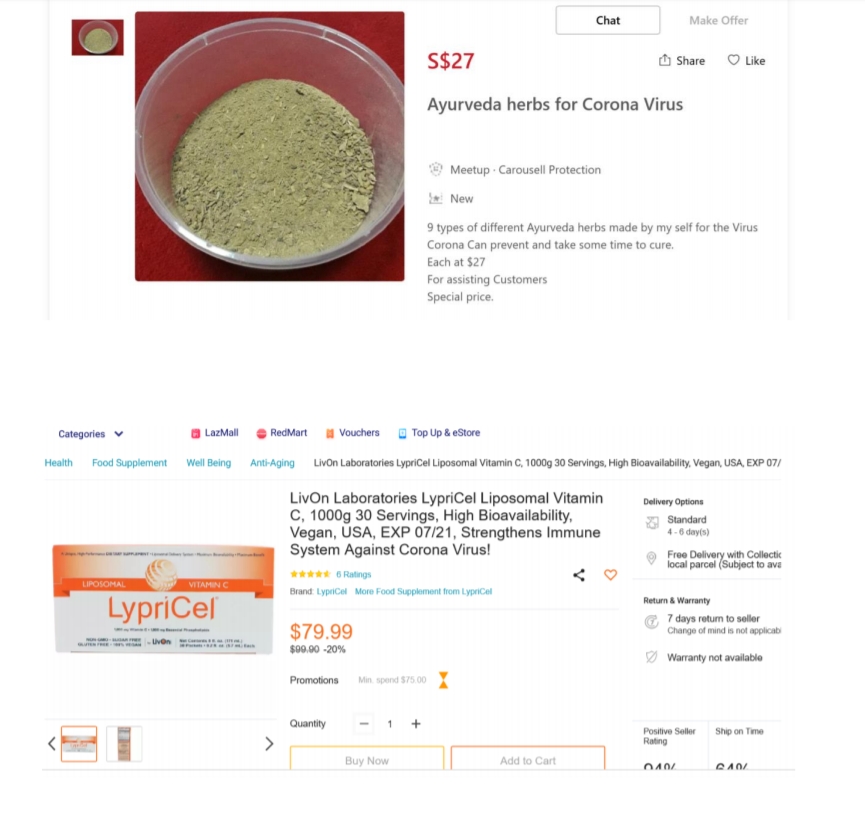Open RedMart from the top bar
Image resolution: width=865 pixels, height=813 pixels.
(281, 433)
